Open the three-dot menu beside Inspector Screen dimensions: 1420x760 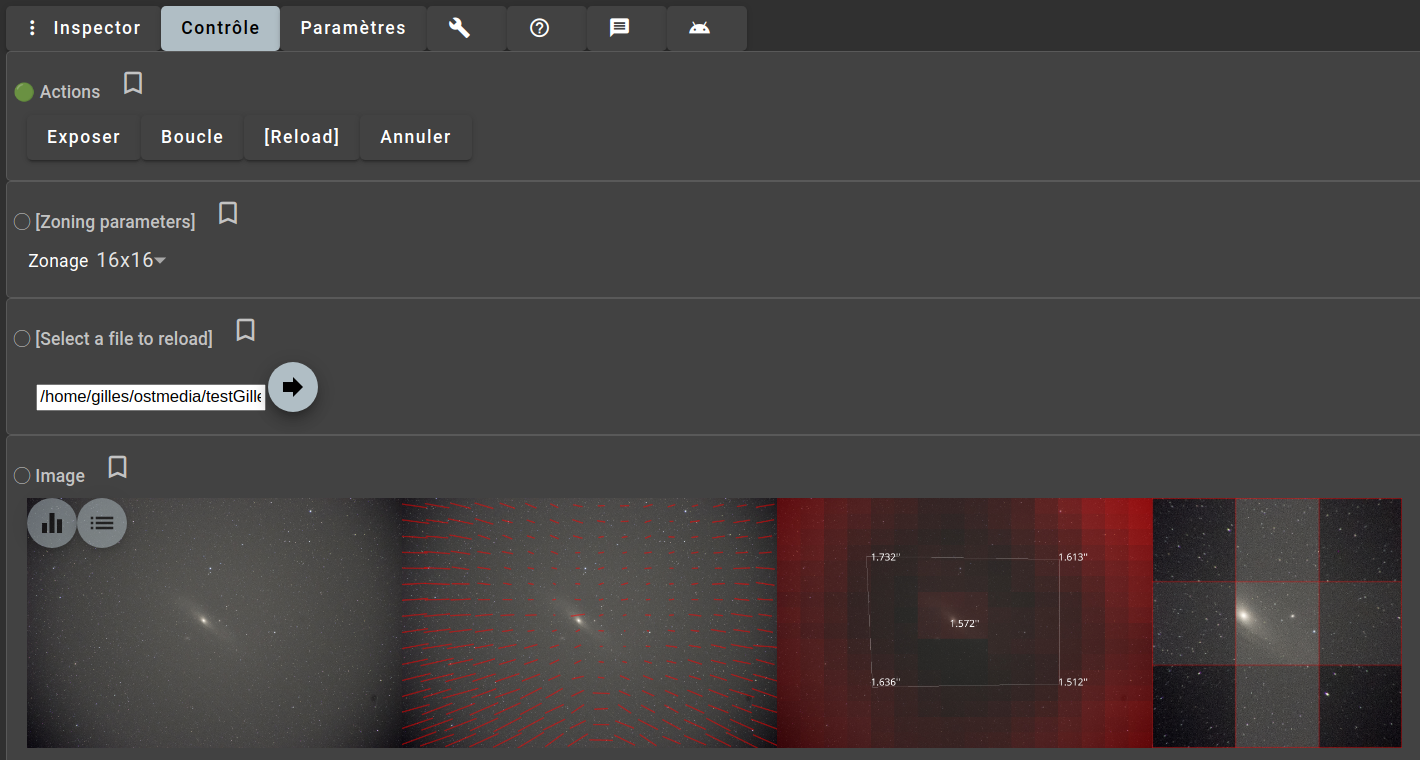tap(32, 28)
